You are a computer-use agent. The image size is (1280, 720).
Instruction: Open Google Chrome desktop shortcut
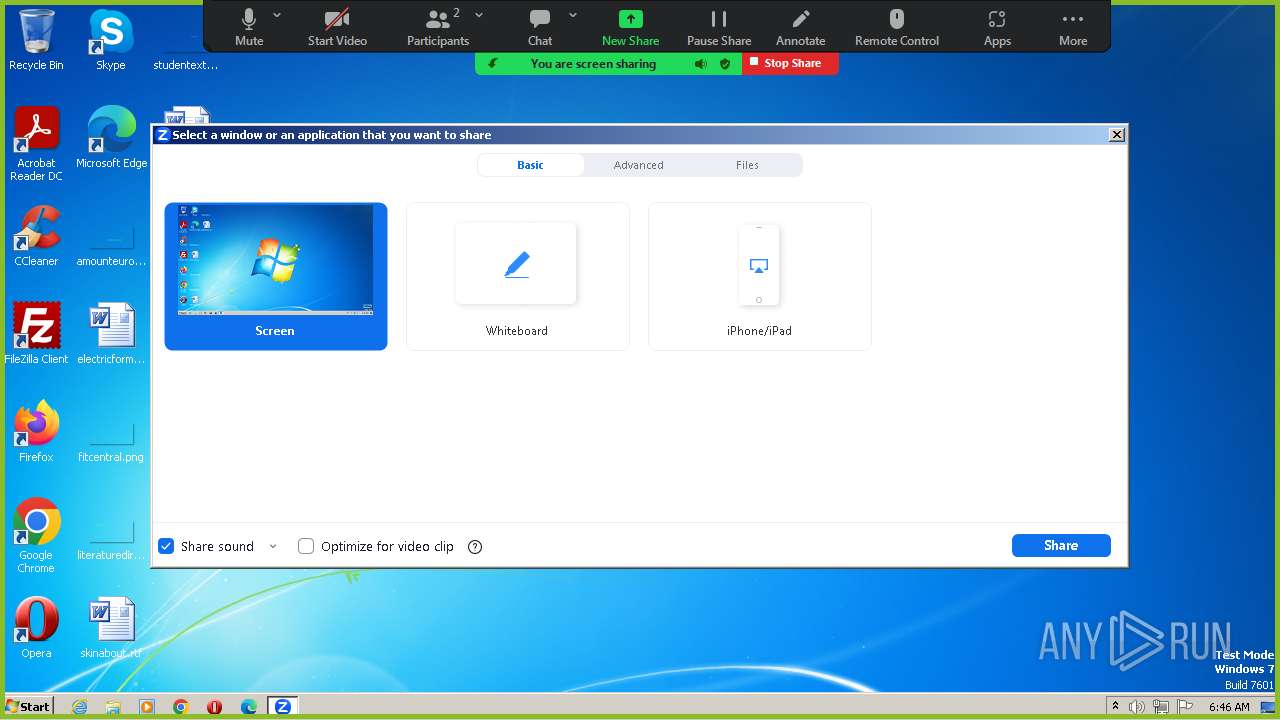point(36,535)
